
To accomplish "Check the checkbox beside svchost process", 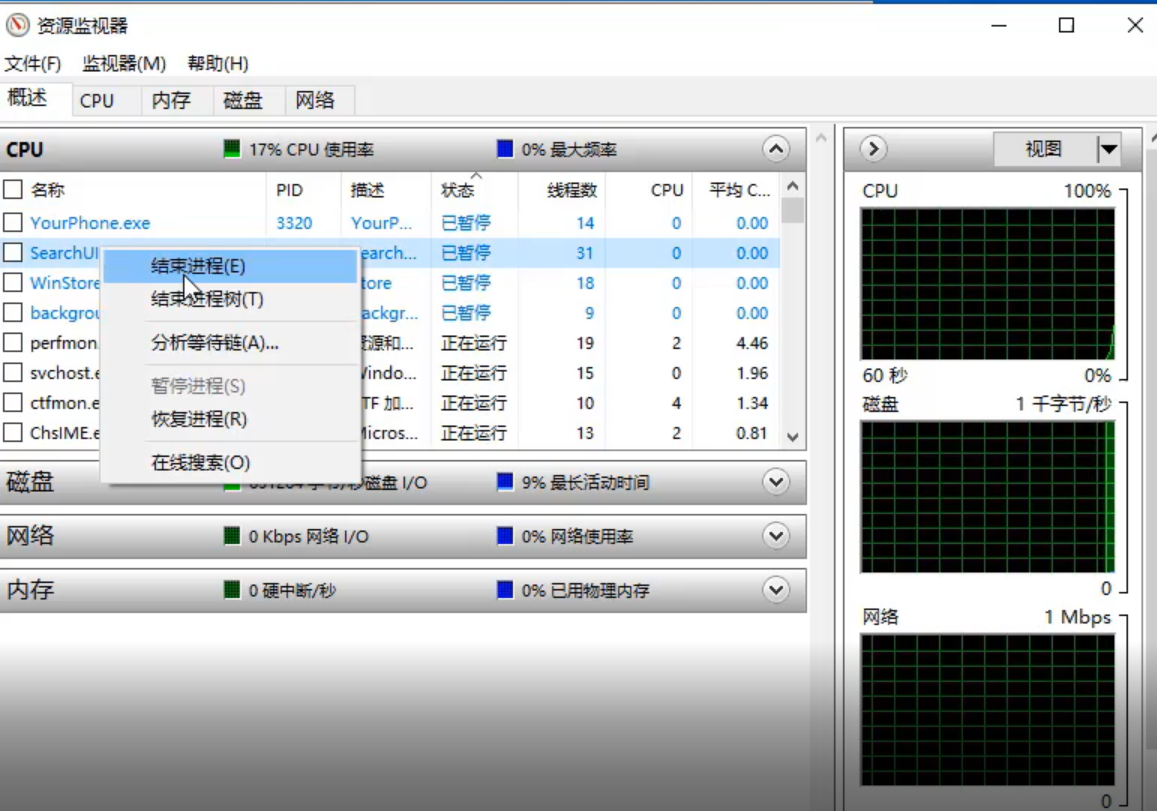I will [13, 373].
